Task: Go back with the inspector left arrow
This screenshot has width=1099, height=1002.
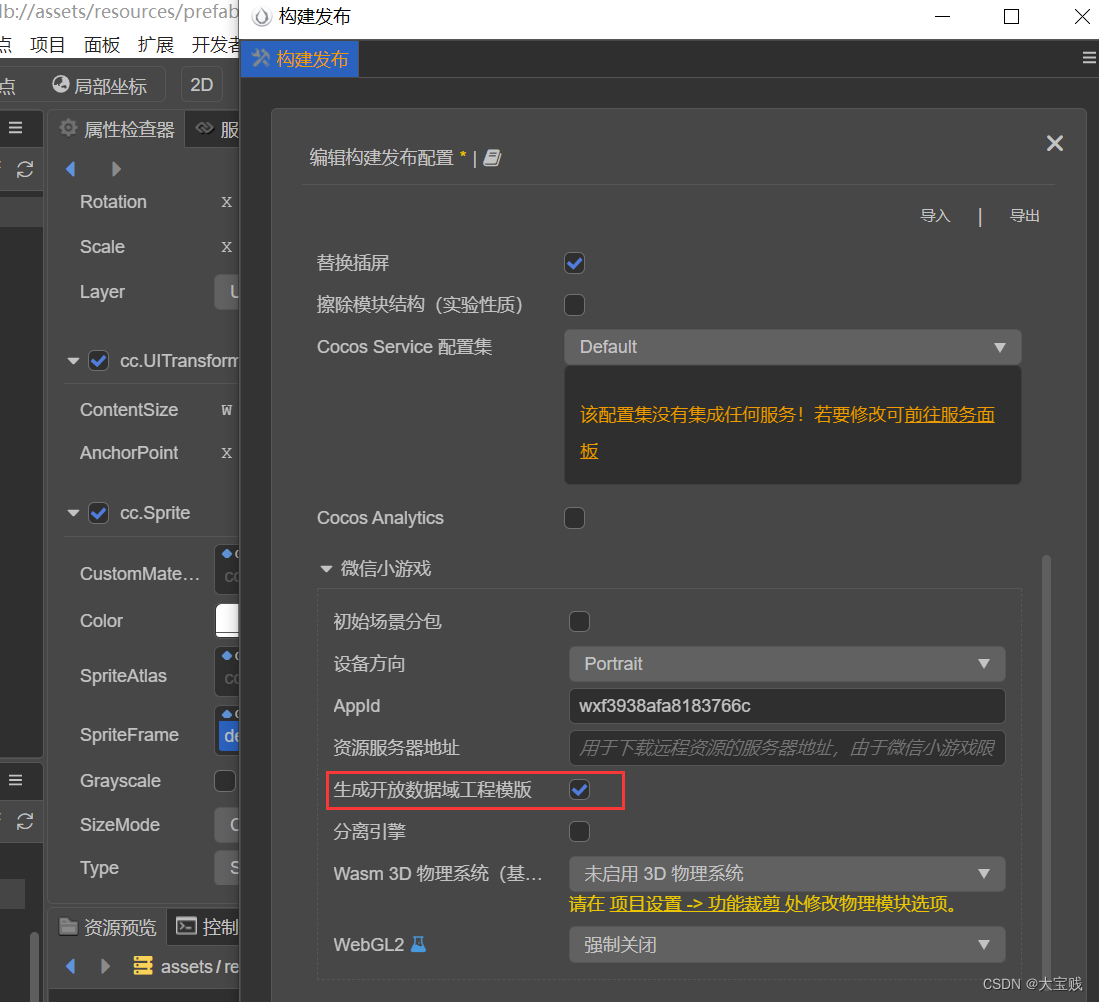Action: (x=70, y=169)
